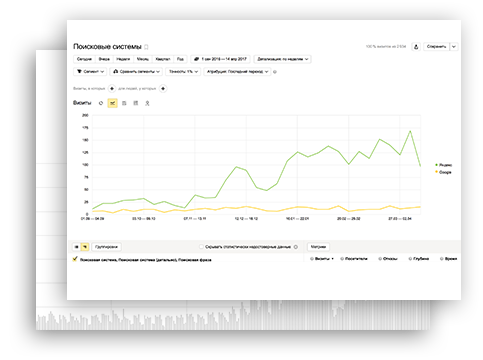Select the Вчера period tab
This screenshot has height=360, width=483.
pos(104,59)
